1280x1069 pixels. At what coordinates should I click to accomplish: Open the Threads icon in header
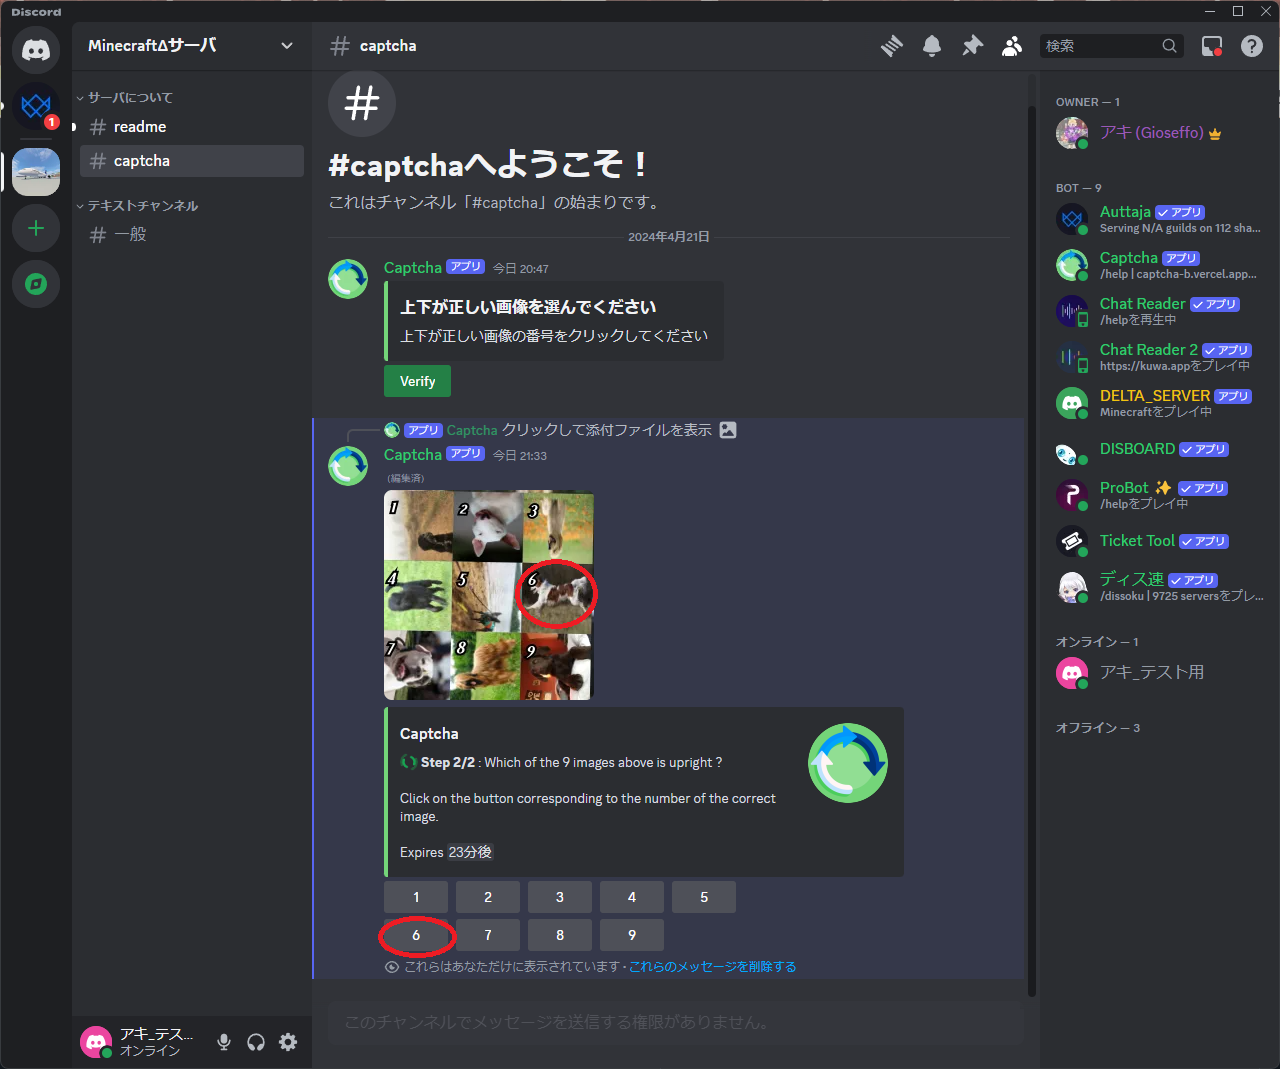click(892, 46)
